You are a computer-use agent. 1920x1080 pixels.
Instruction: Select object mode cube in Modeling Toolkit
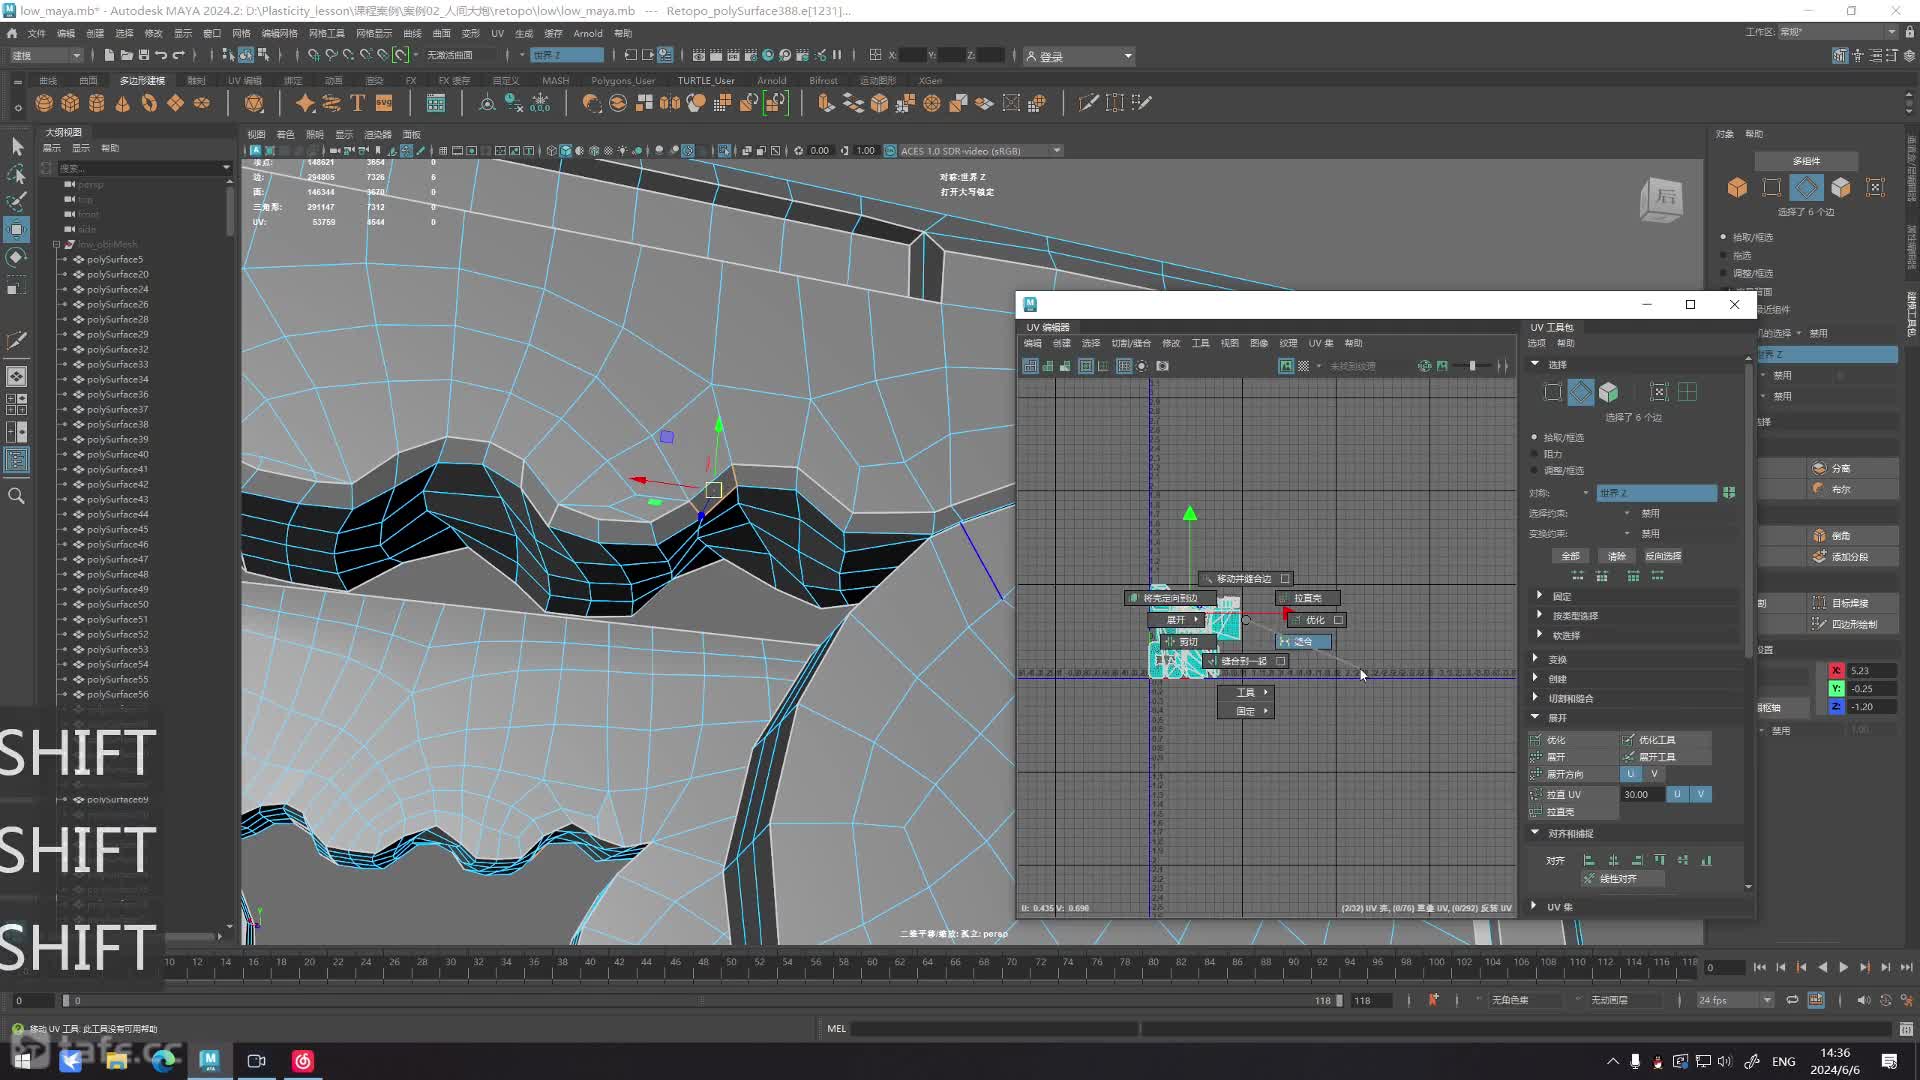1737,187
